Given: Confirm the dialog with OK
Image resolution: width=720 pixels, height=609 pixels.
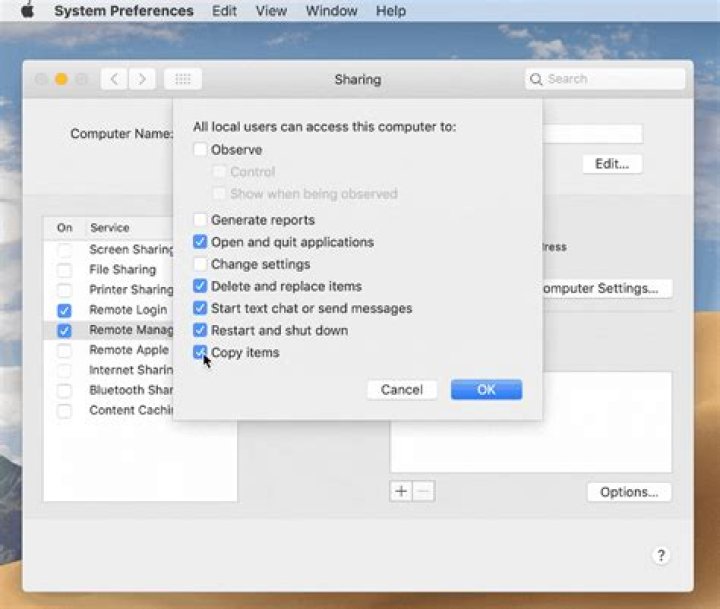Looking at the screenshot, I should [486, 390].
